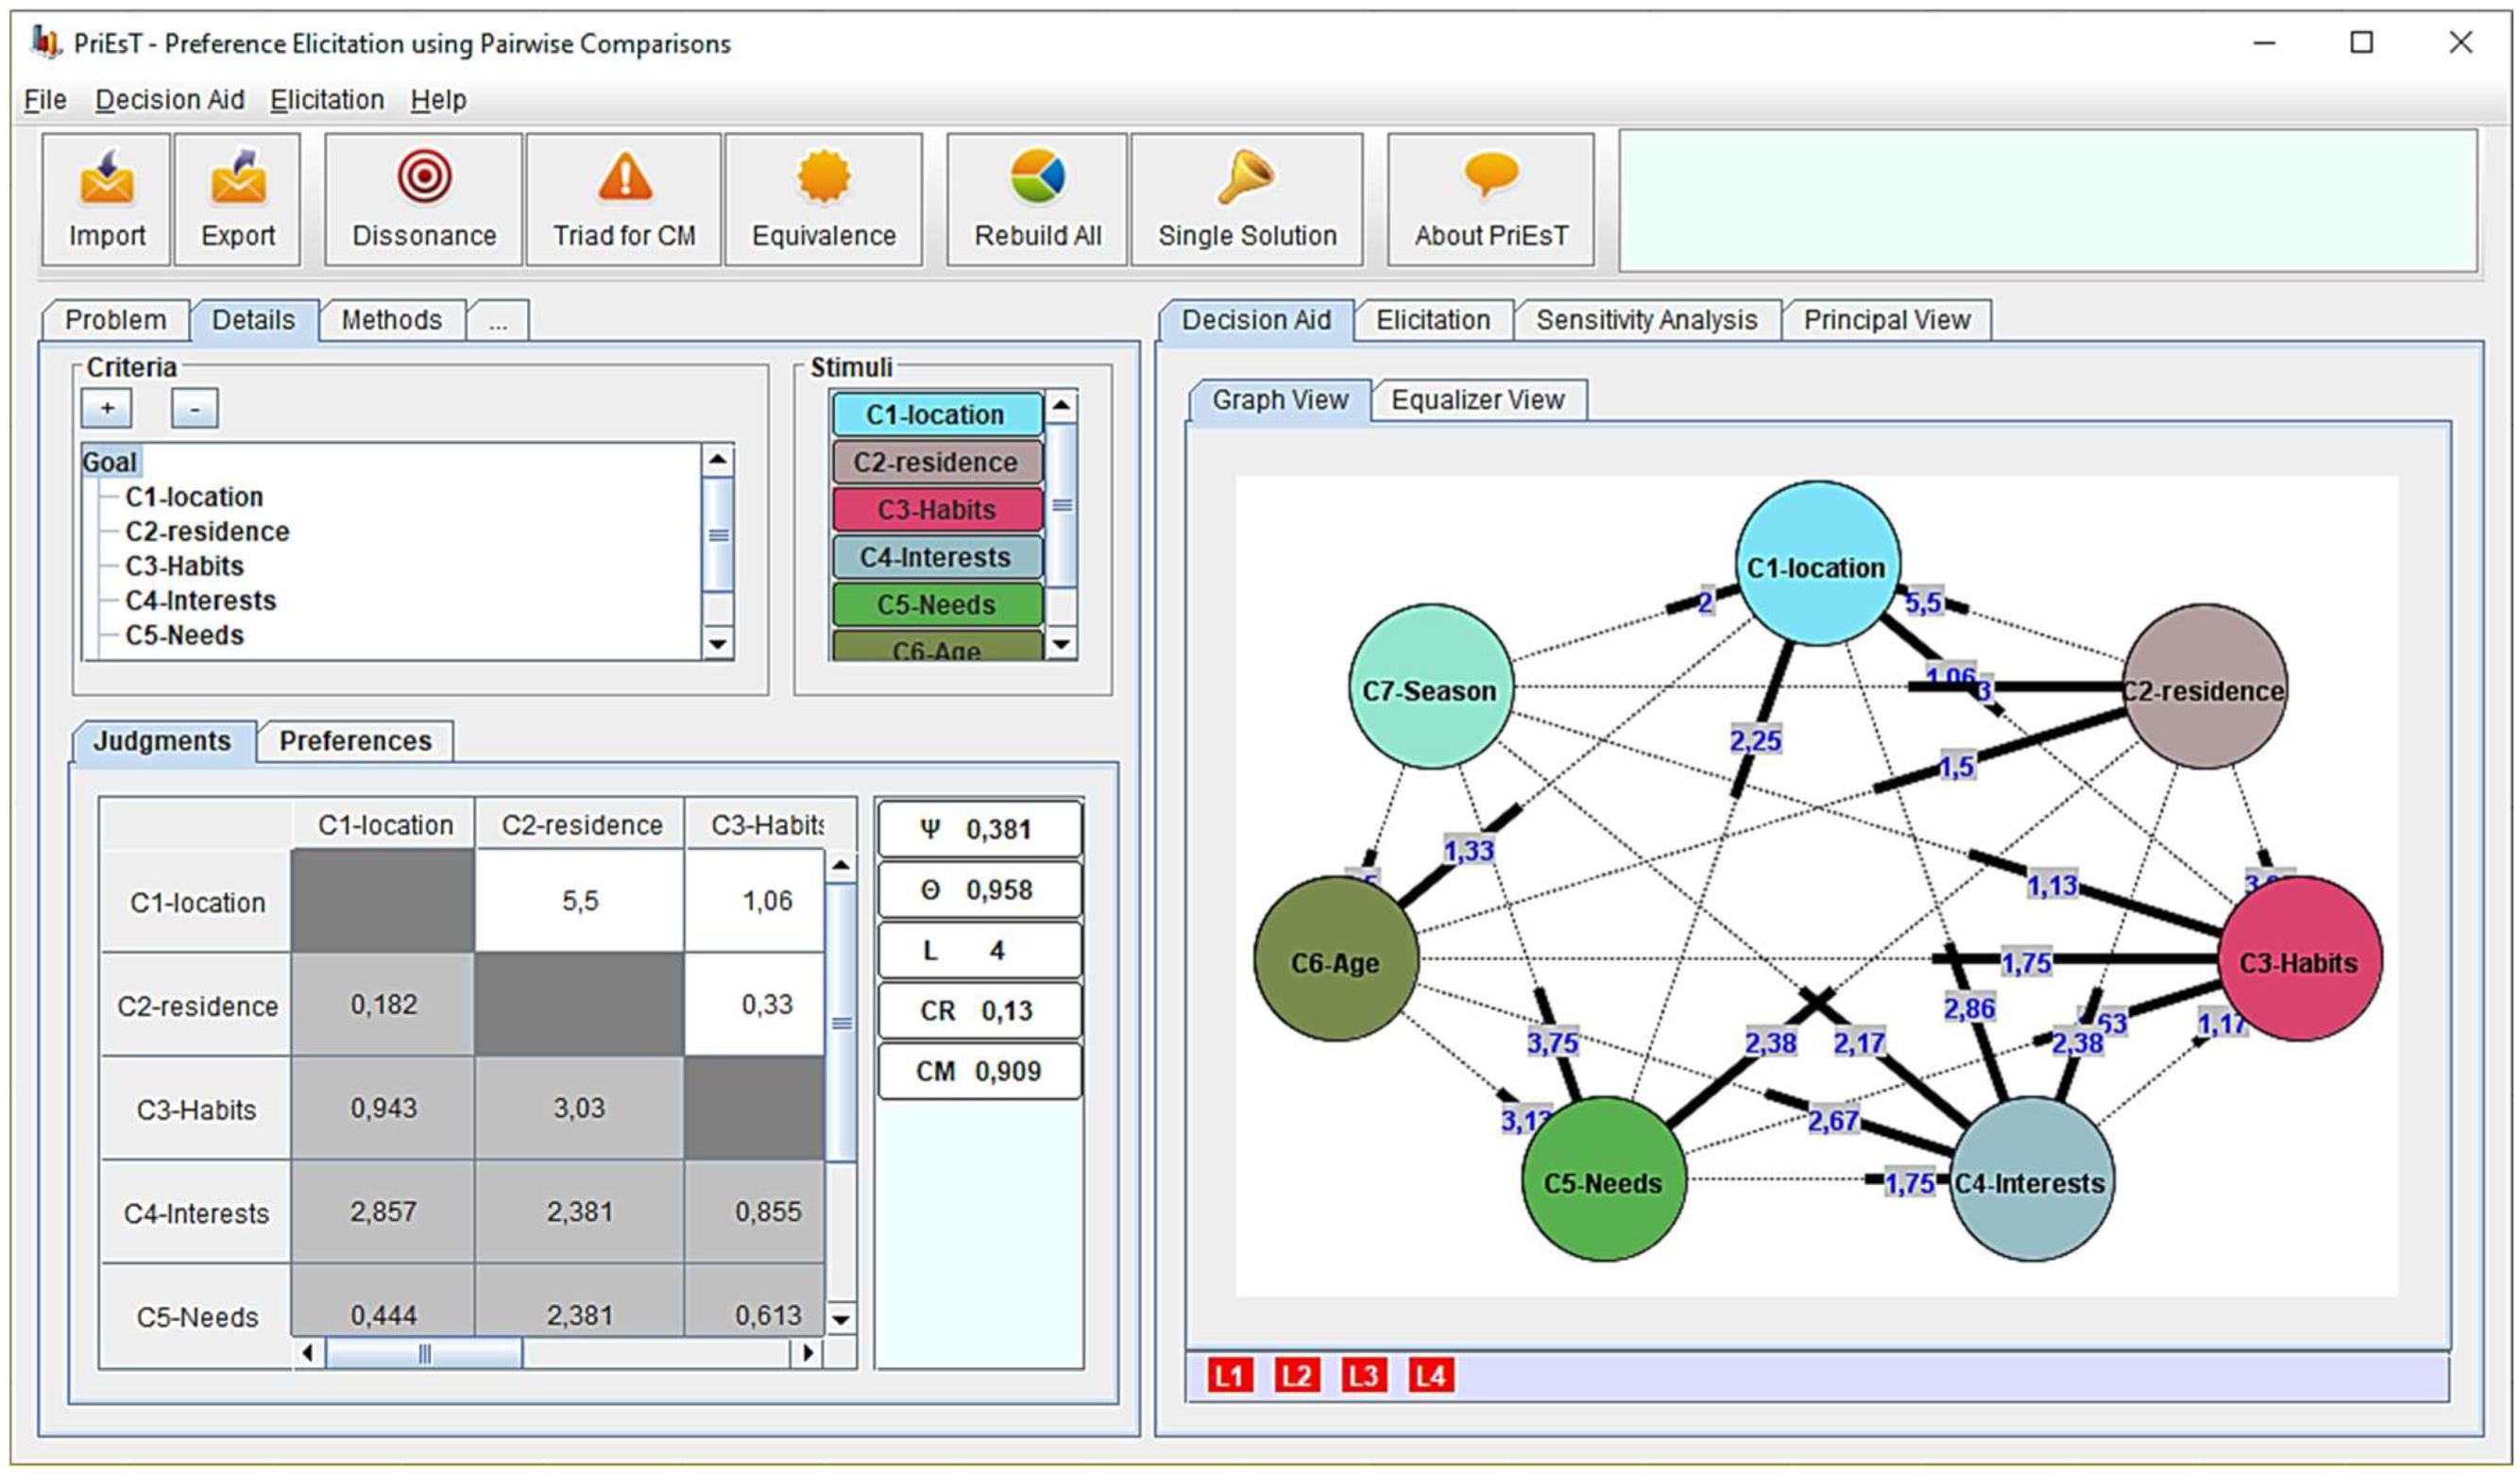Switch to the Equalizer View tab

[1477, 400]
